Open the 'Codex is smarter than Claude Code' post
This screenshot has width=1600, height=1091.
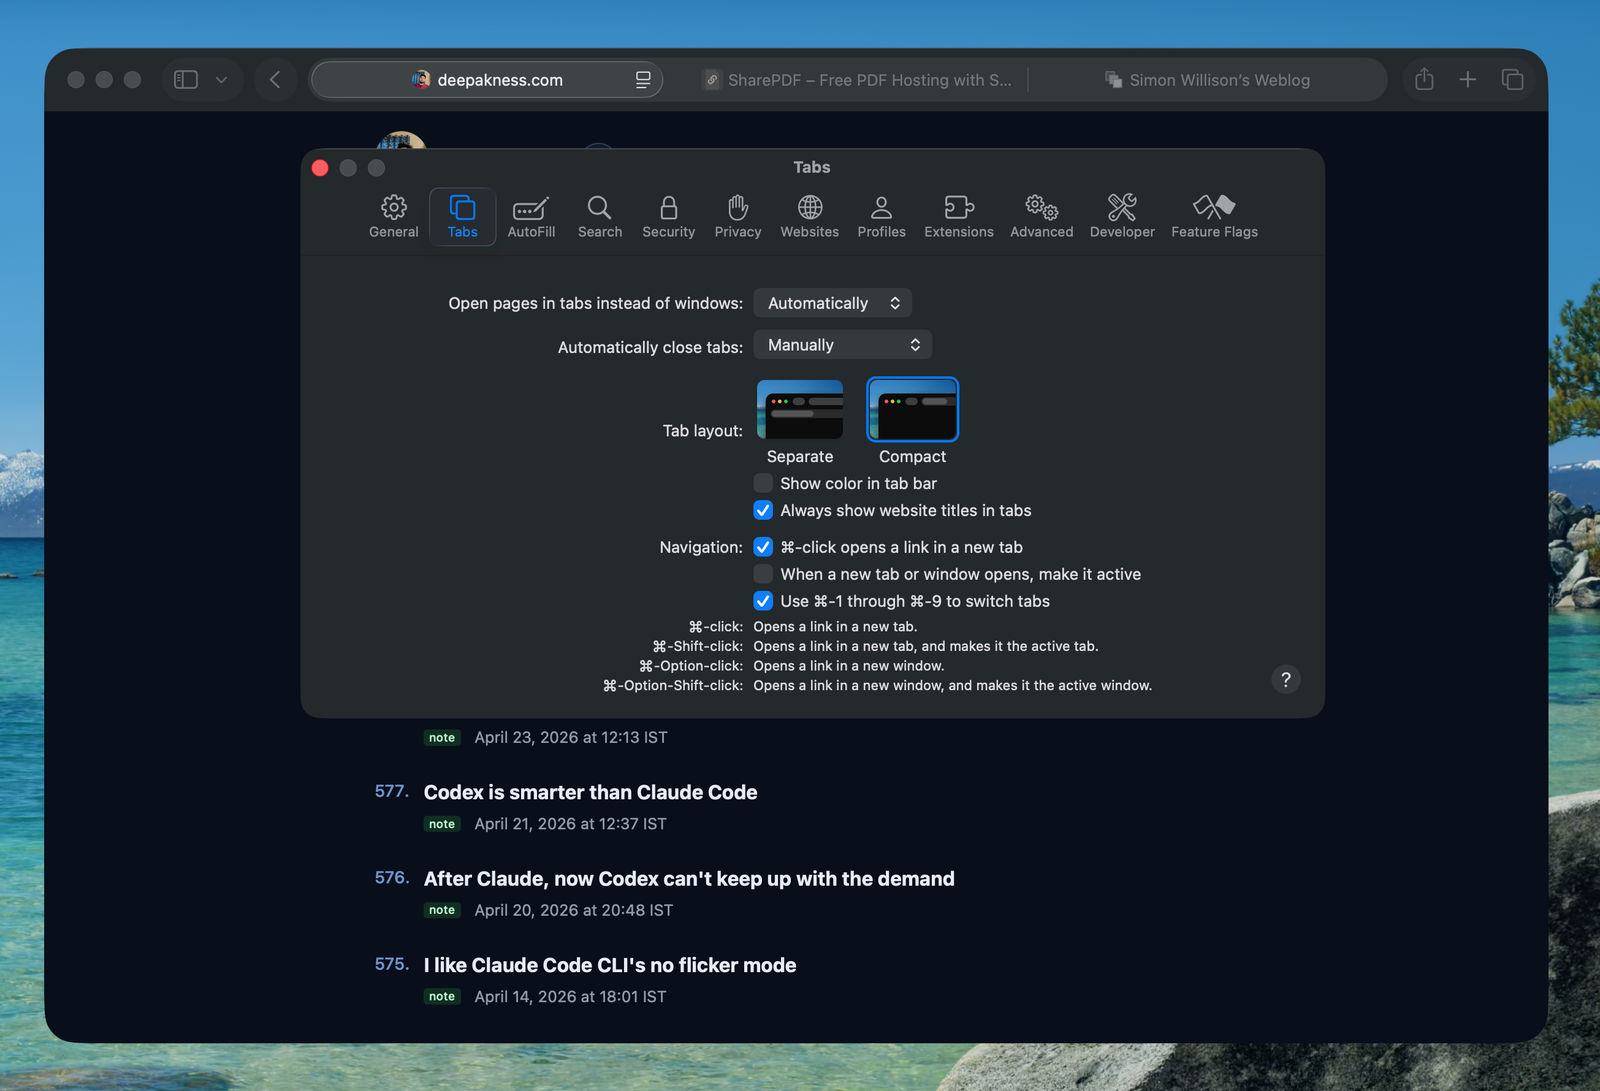pos(590,793)
